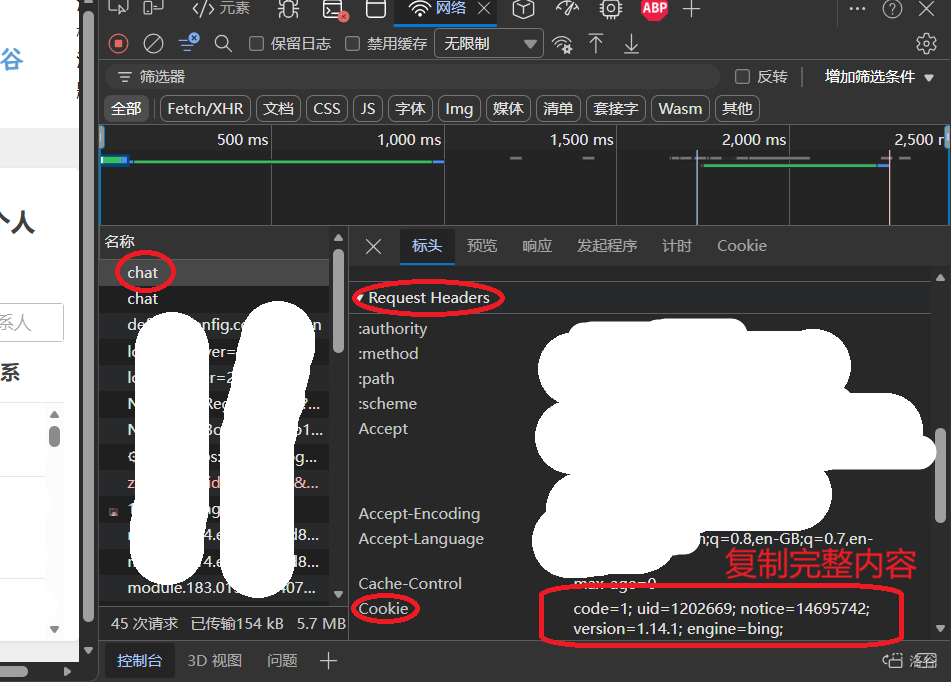Export HAR file with down arrow
This screenshot has width=951, height=682.
click(x=631, y=44)
